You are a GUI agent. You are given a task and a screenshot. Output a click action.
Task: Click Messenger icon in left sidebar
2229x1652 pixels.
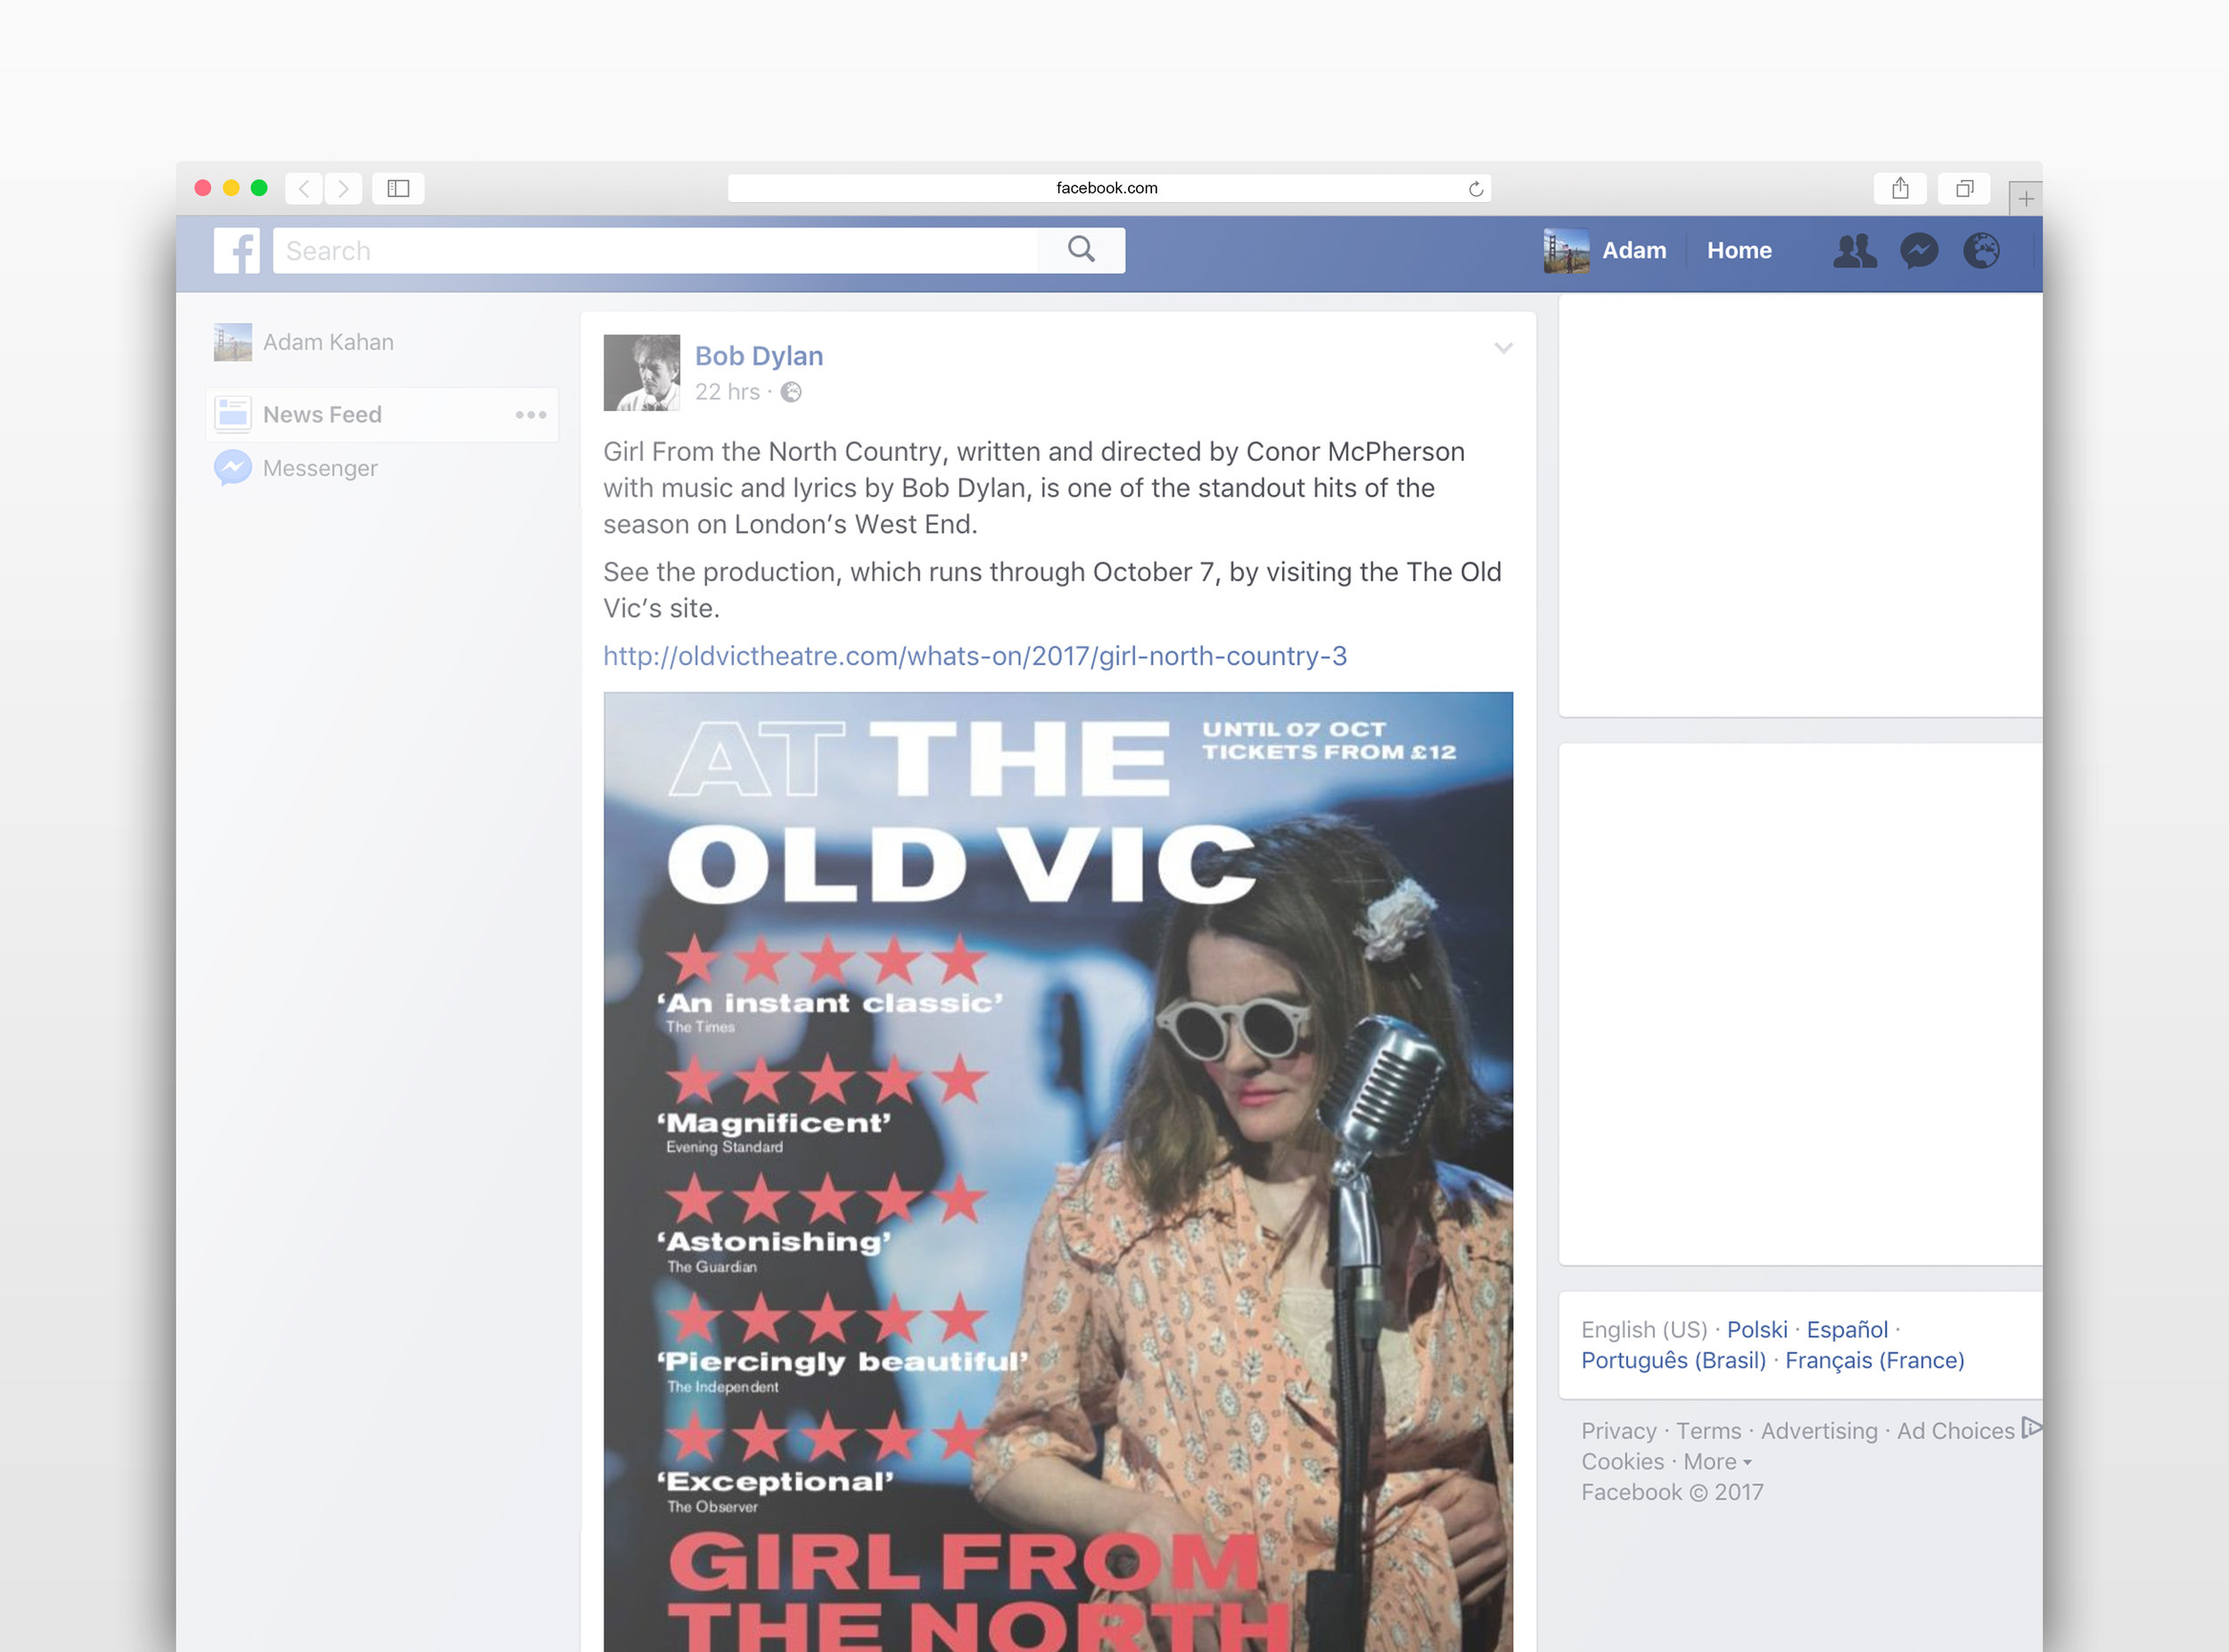(233, 468)
